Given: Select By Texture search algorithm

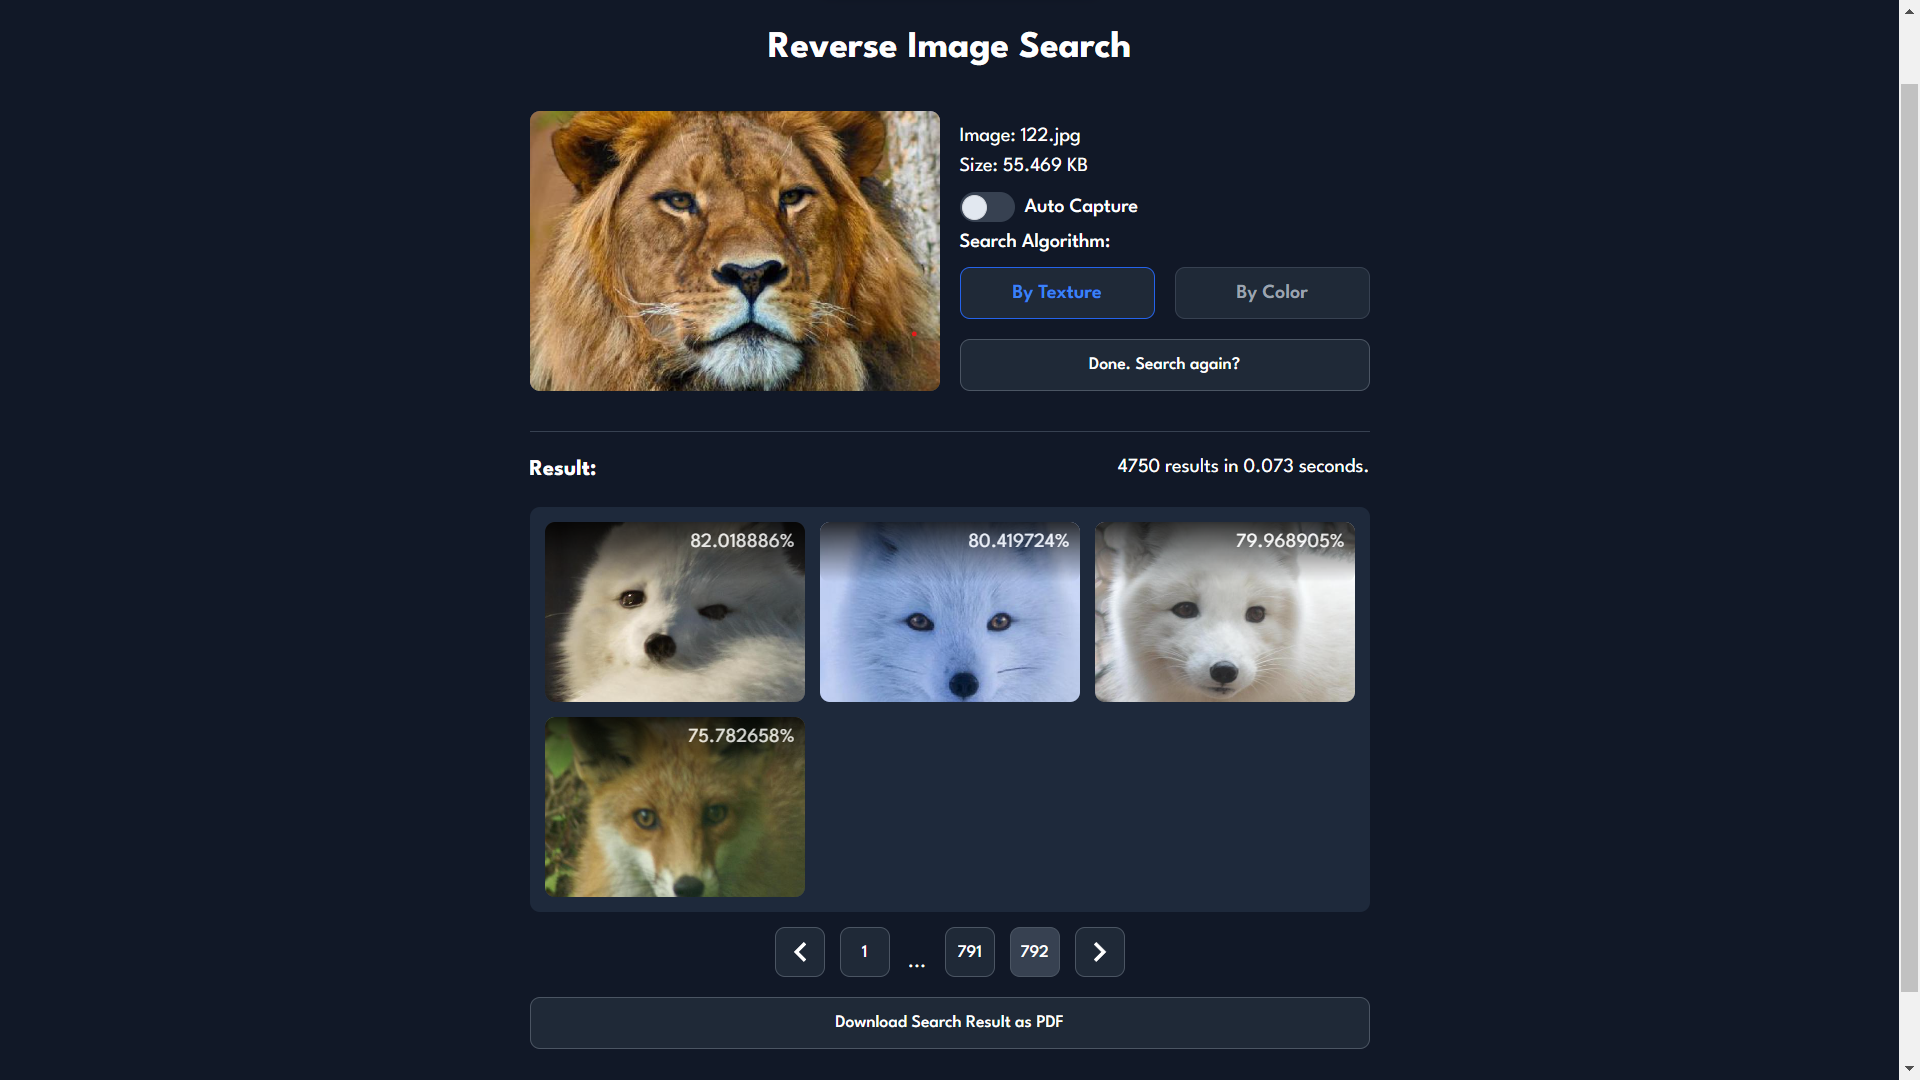Looking at the screenshot, I should click(1056, 293).
